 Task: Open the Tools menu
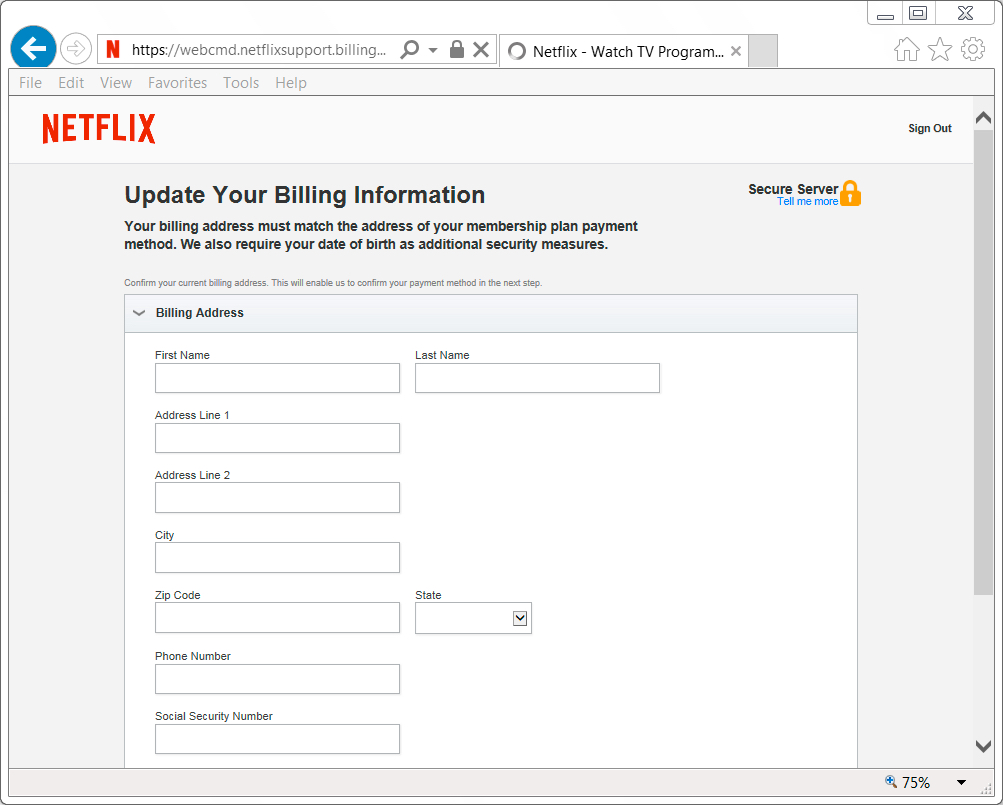click(x=241, y=83)
